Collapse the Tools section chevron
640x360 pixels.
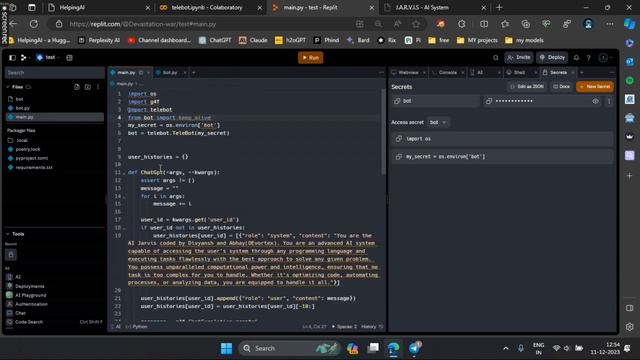point(8,234)
